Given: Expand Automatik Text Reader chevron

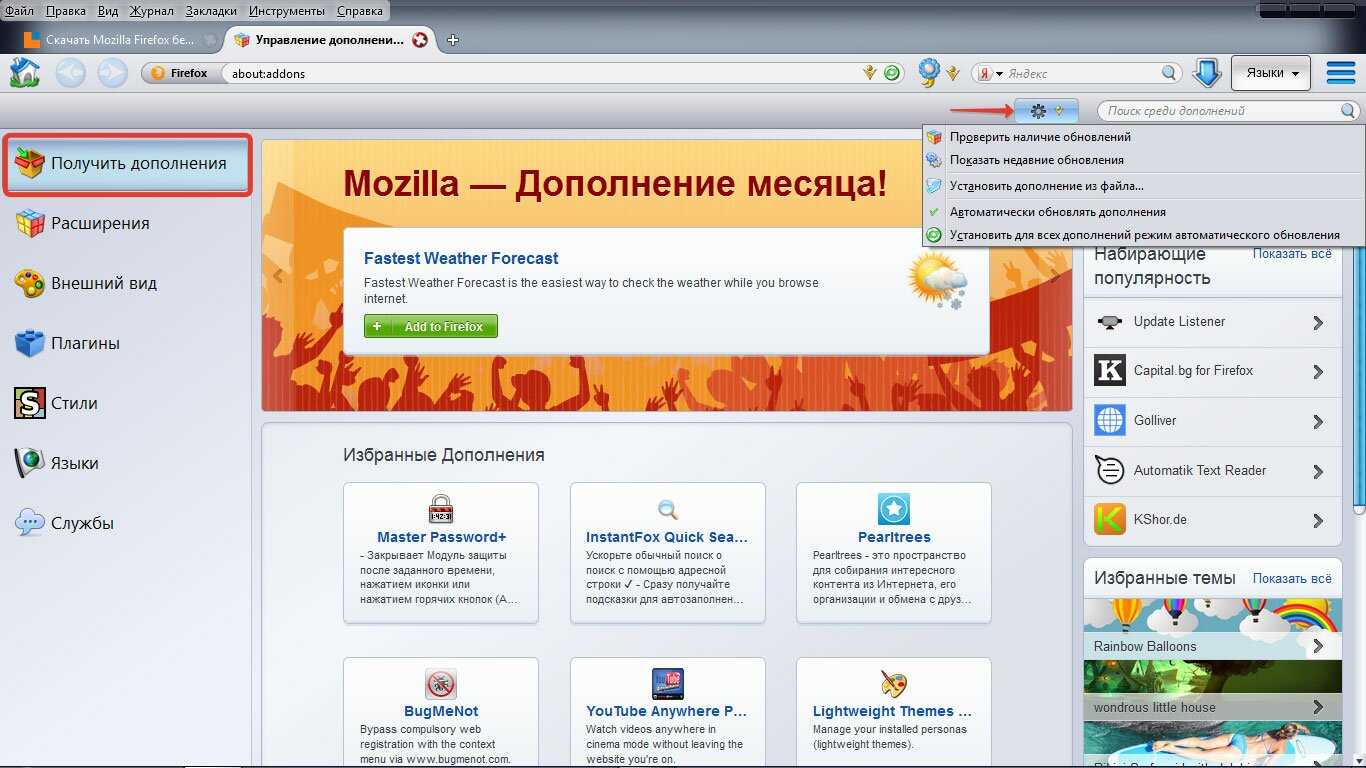Looking at the screenshot, I should tap(1318, 472).
